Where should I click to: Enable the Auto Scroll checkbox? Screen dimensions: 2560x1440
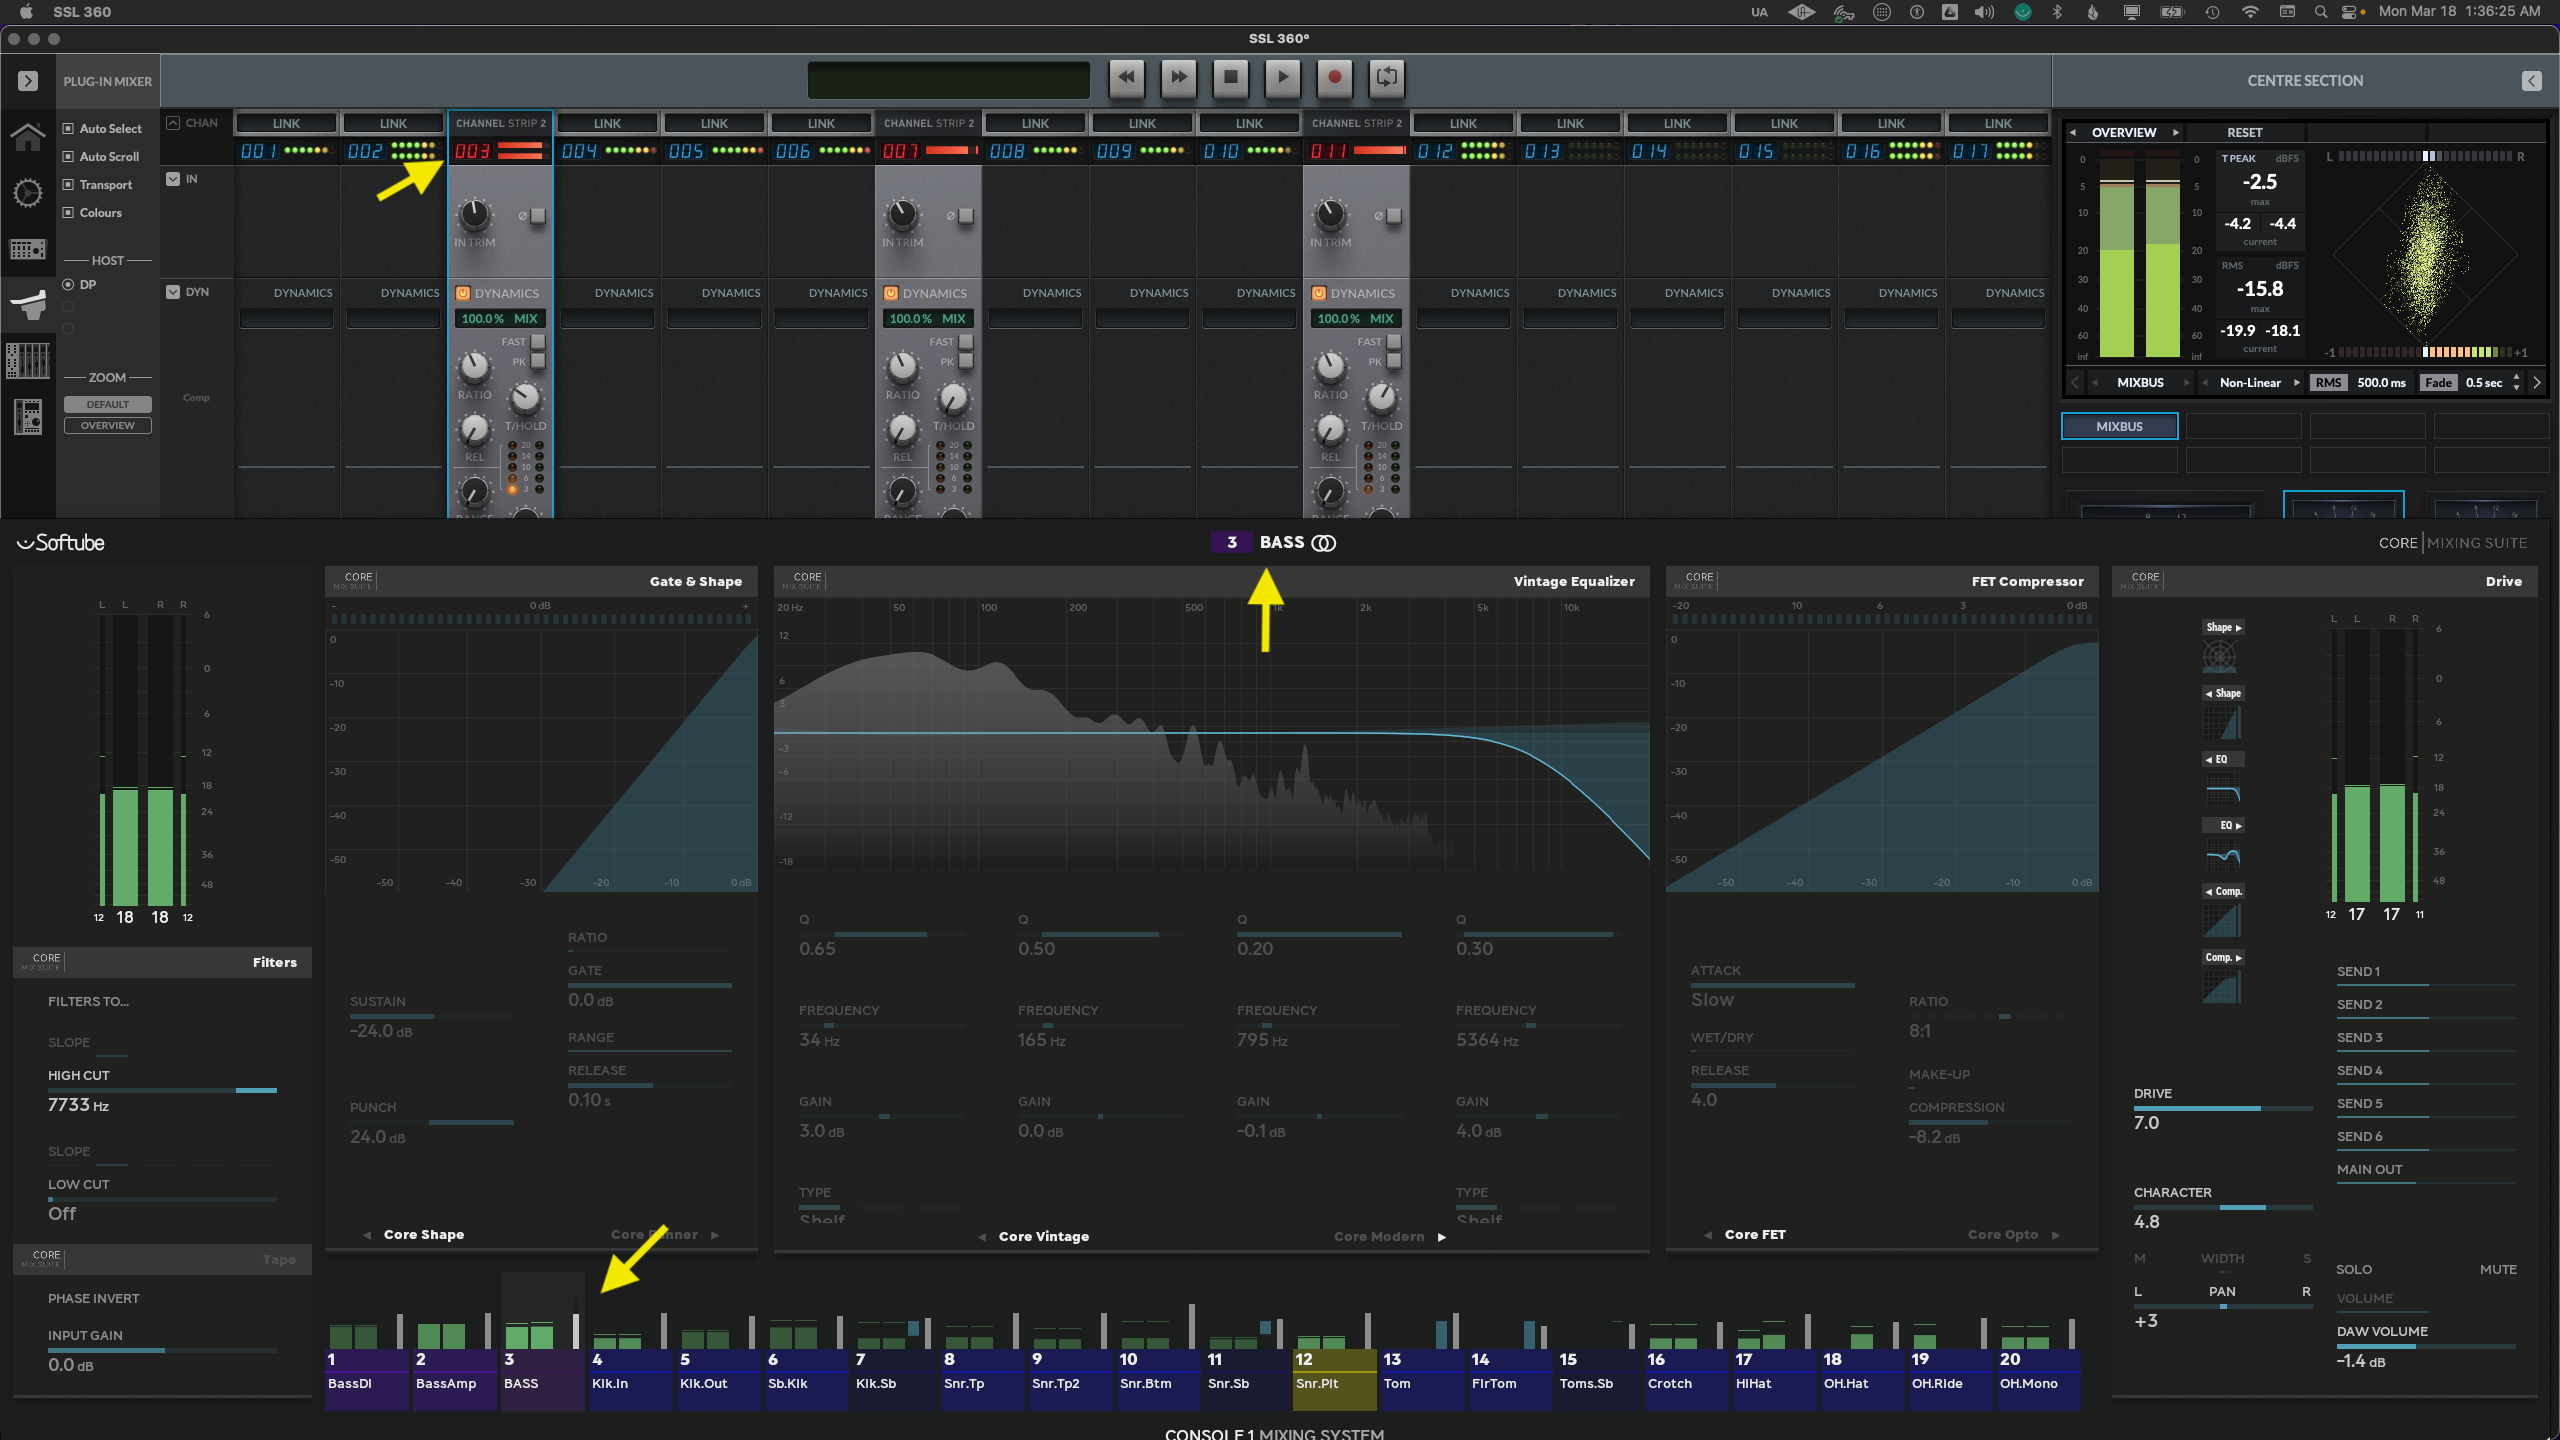(x=68, y=157)
